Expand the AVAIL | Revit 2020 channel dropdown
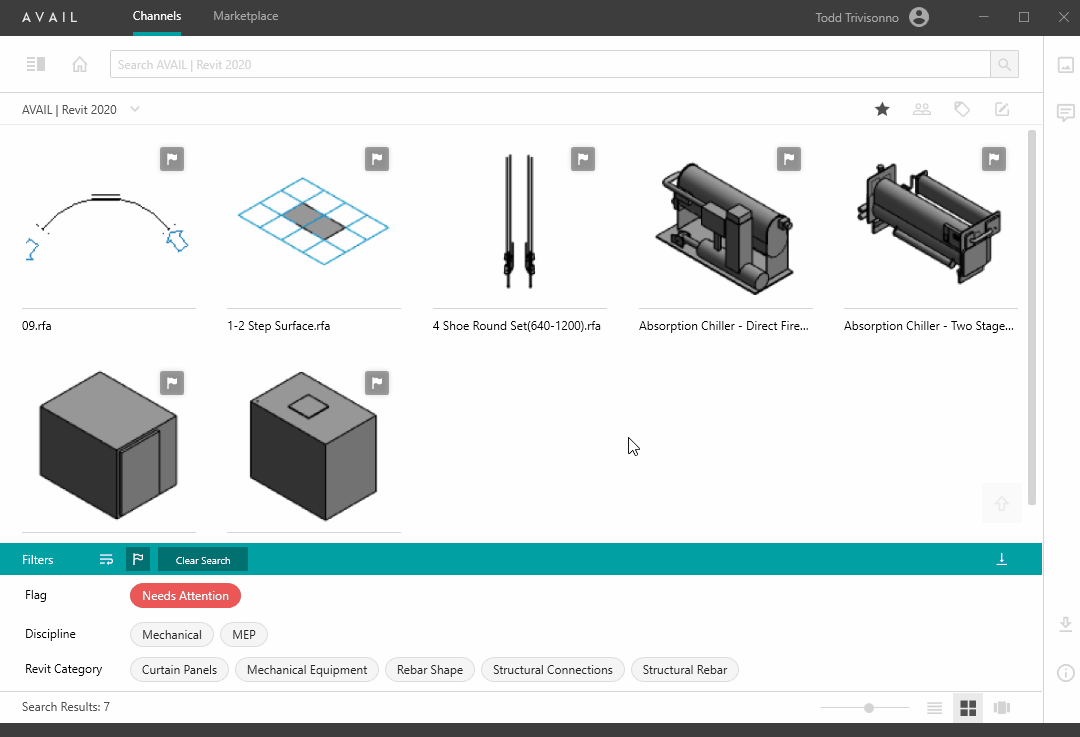Viewport: 1080px width, 737px height. [x=135, y=109]
